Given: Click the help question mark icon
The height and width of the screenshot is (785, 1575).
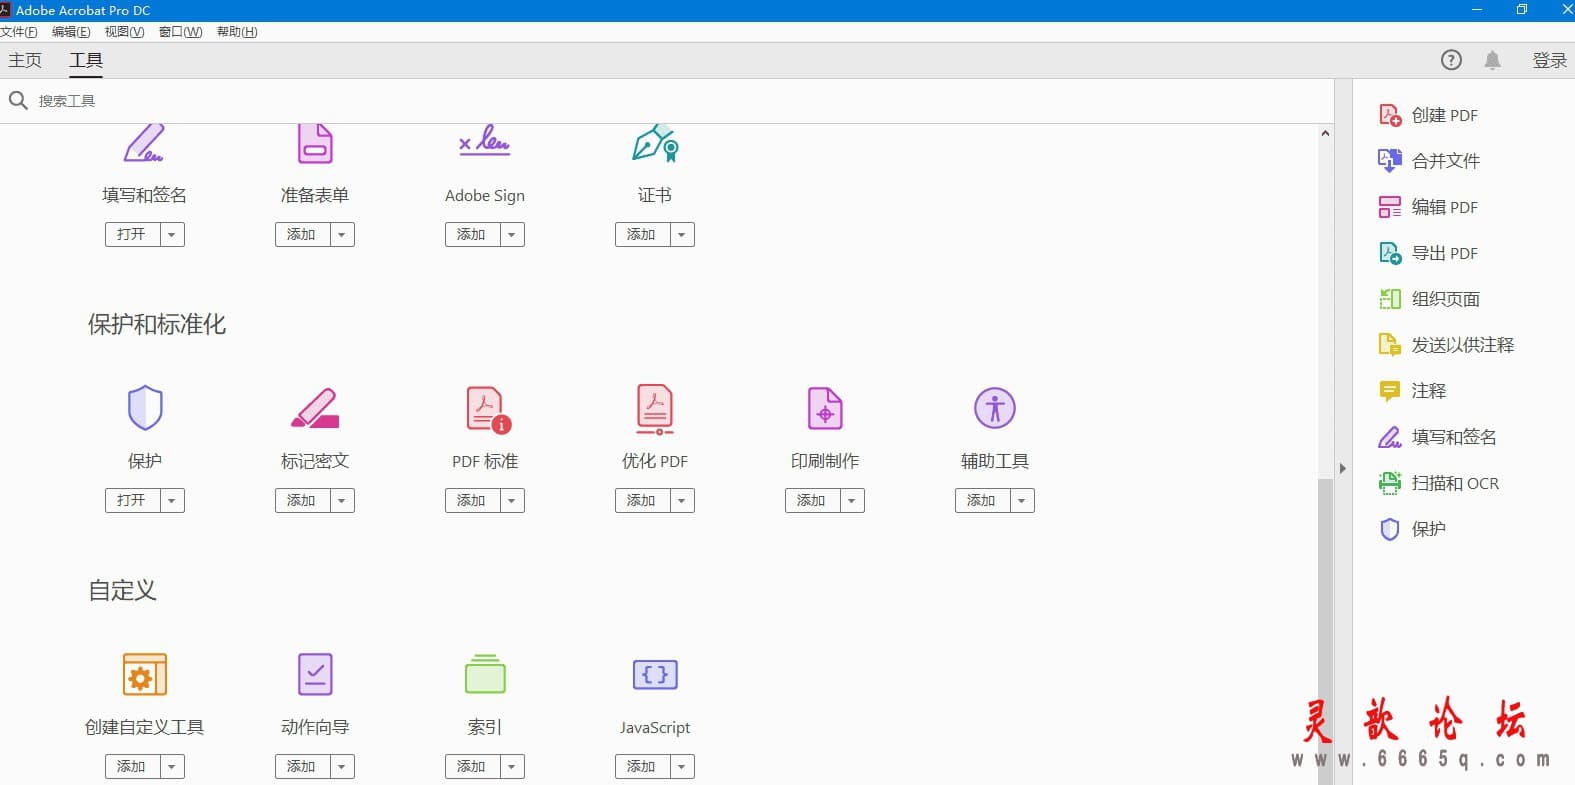Looking at the screenshot, I should 1451,60.
